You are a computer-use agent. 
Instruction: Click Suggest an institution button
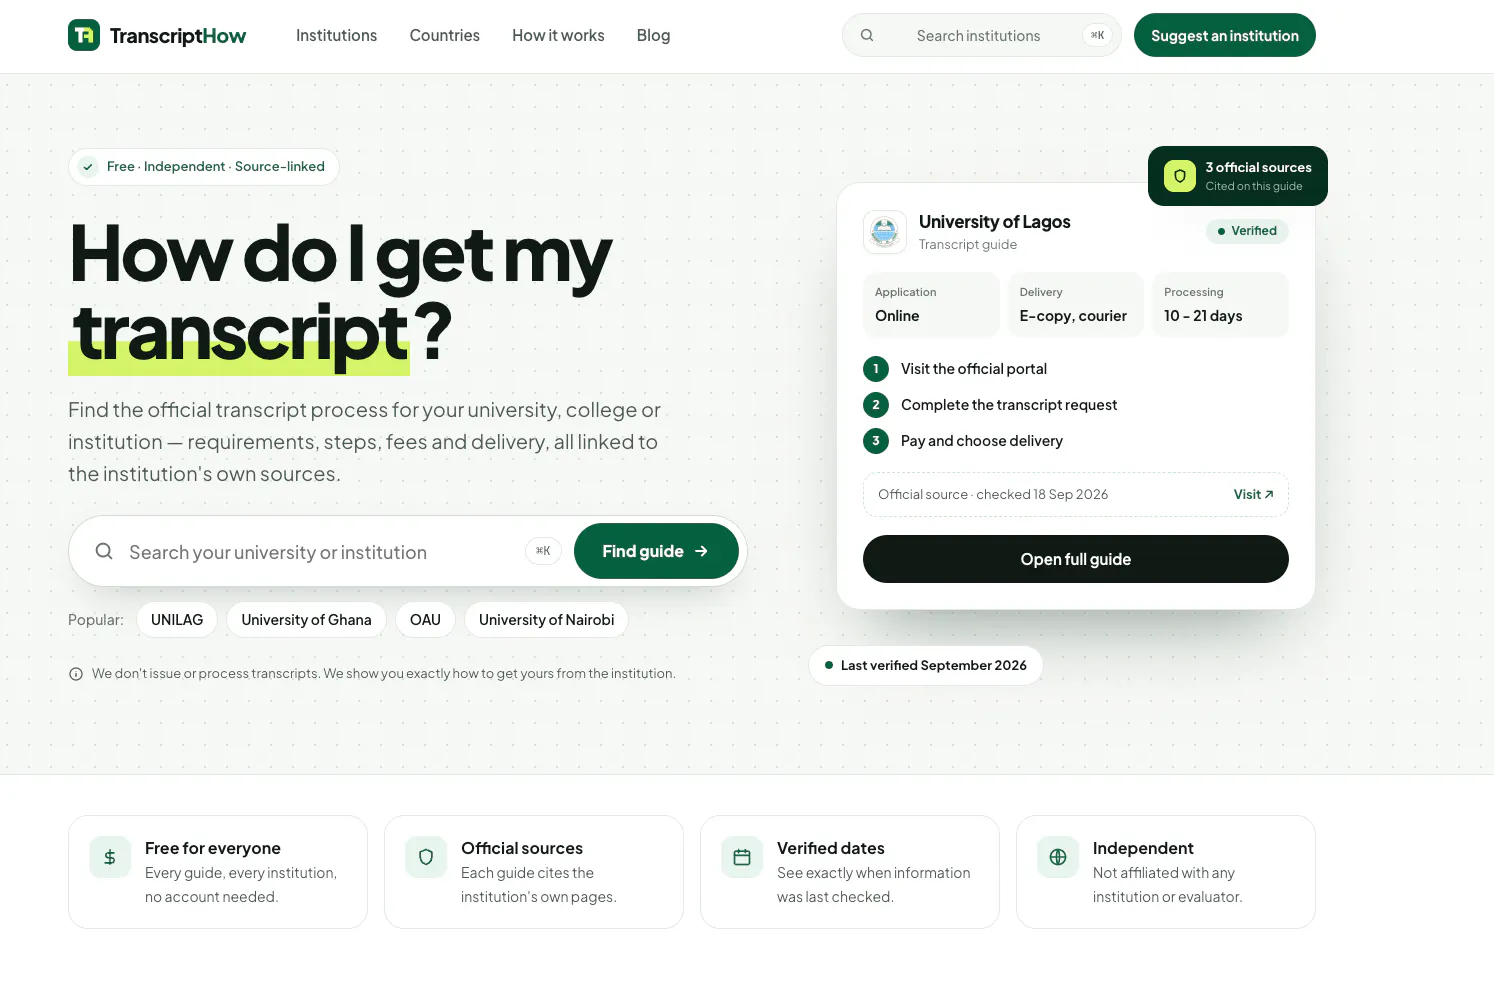coord(1225,35)
